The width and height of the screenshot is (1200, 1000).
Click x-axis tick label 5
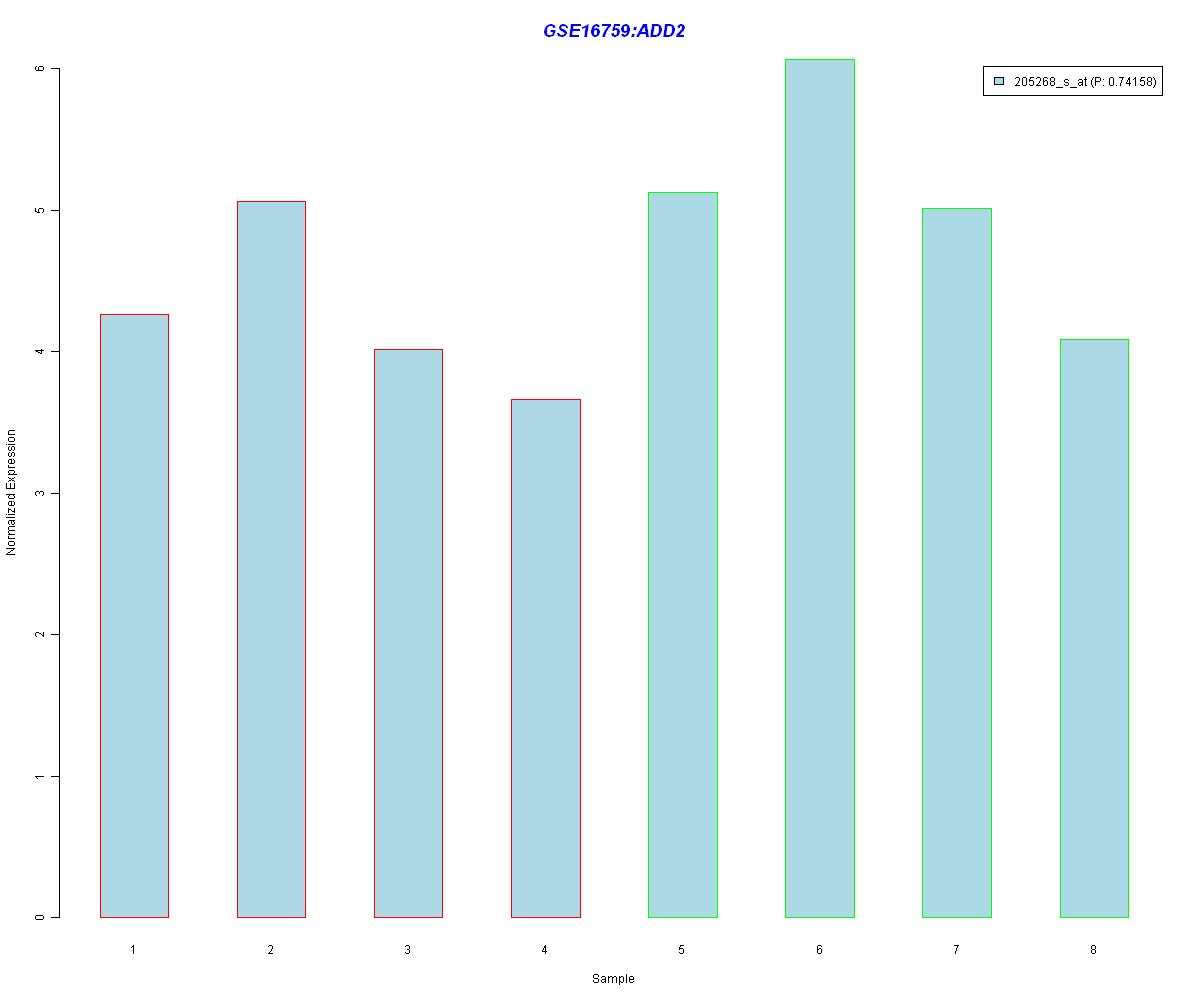click(x=682, y=949)
